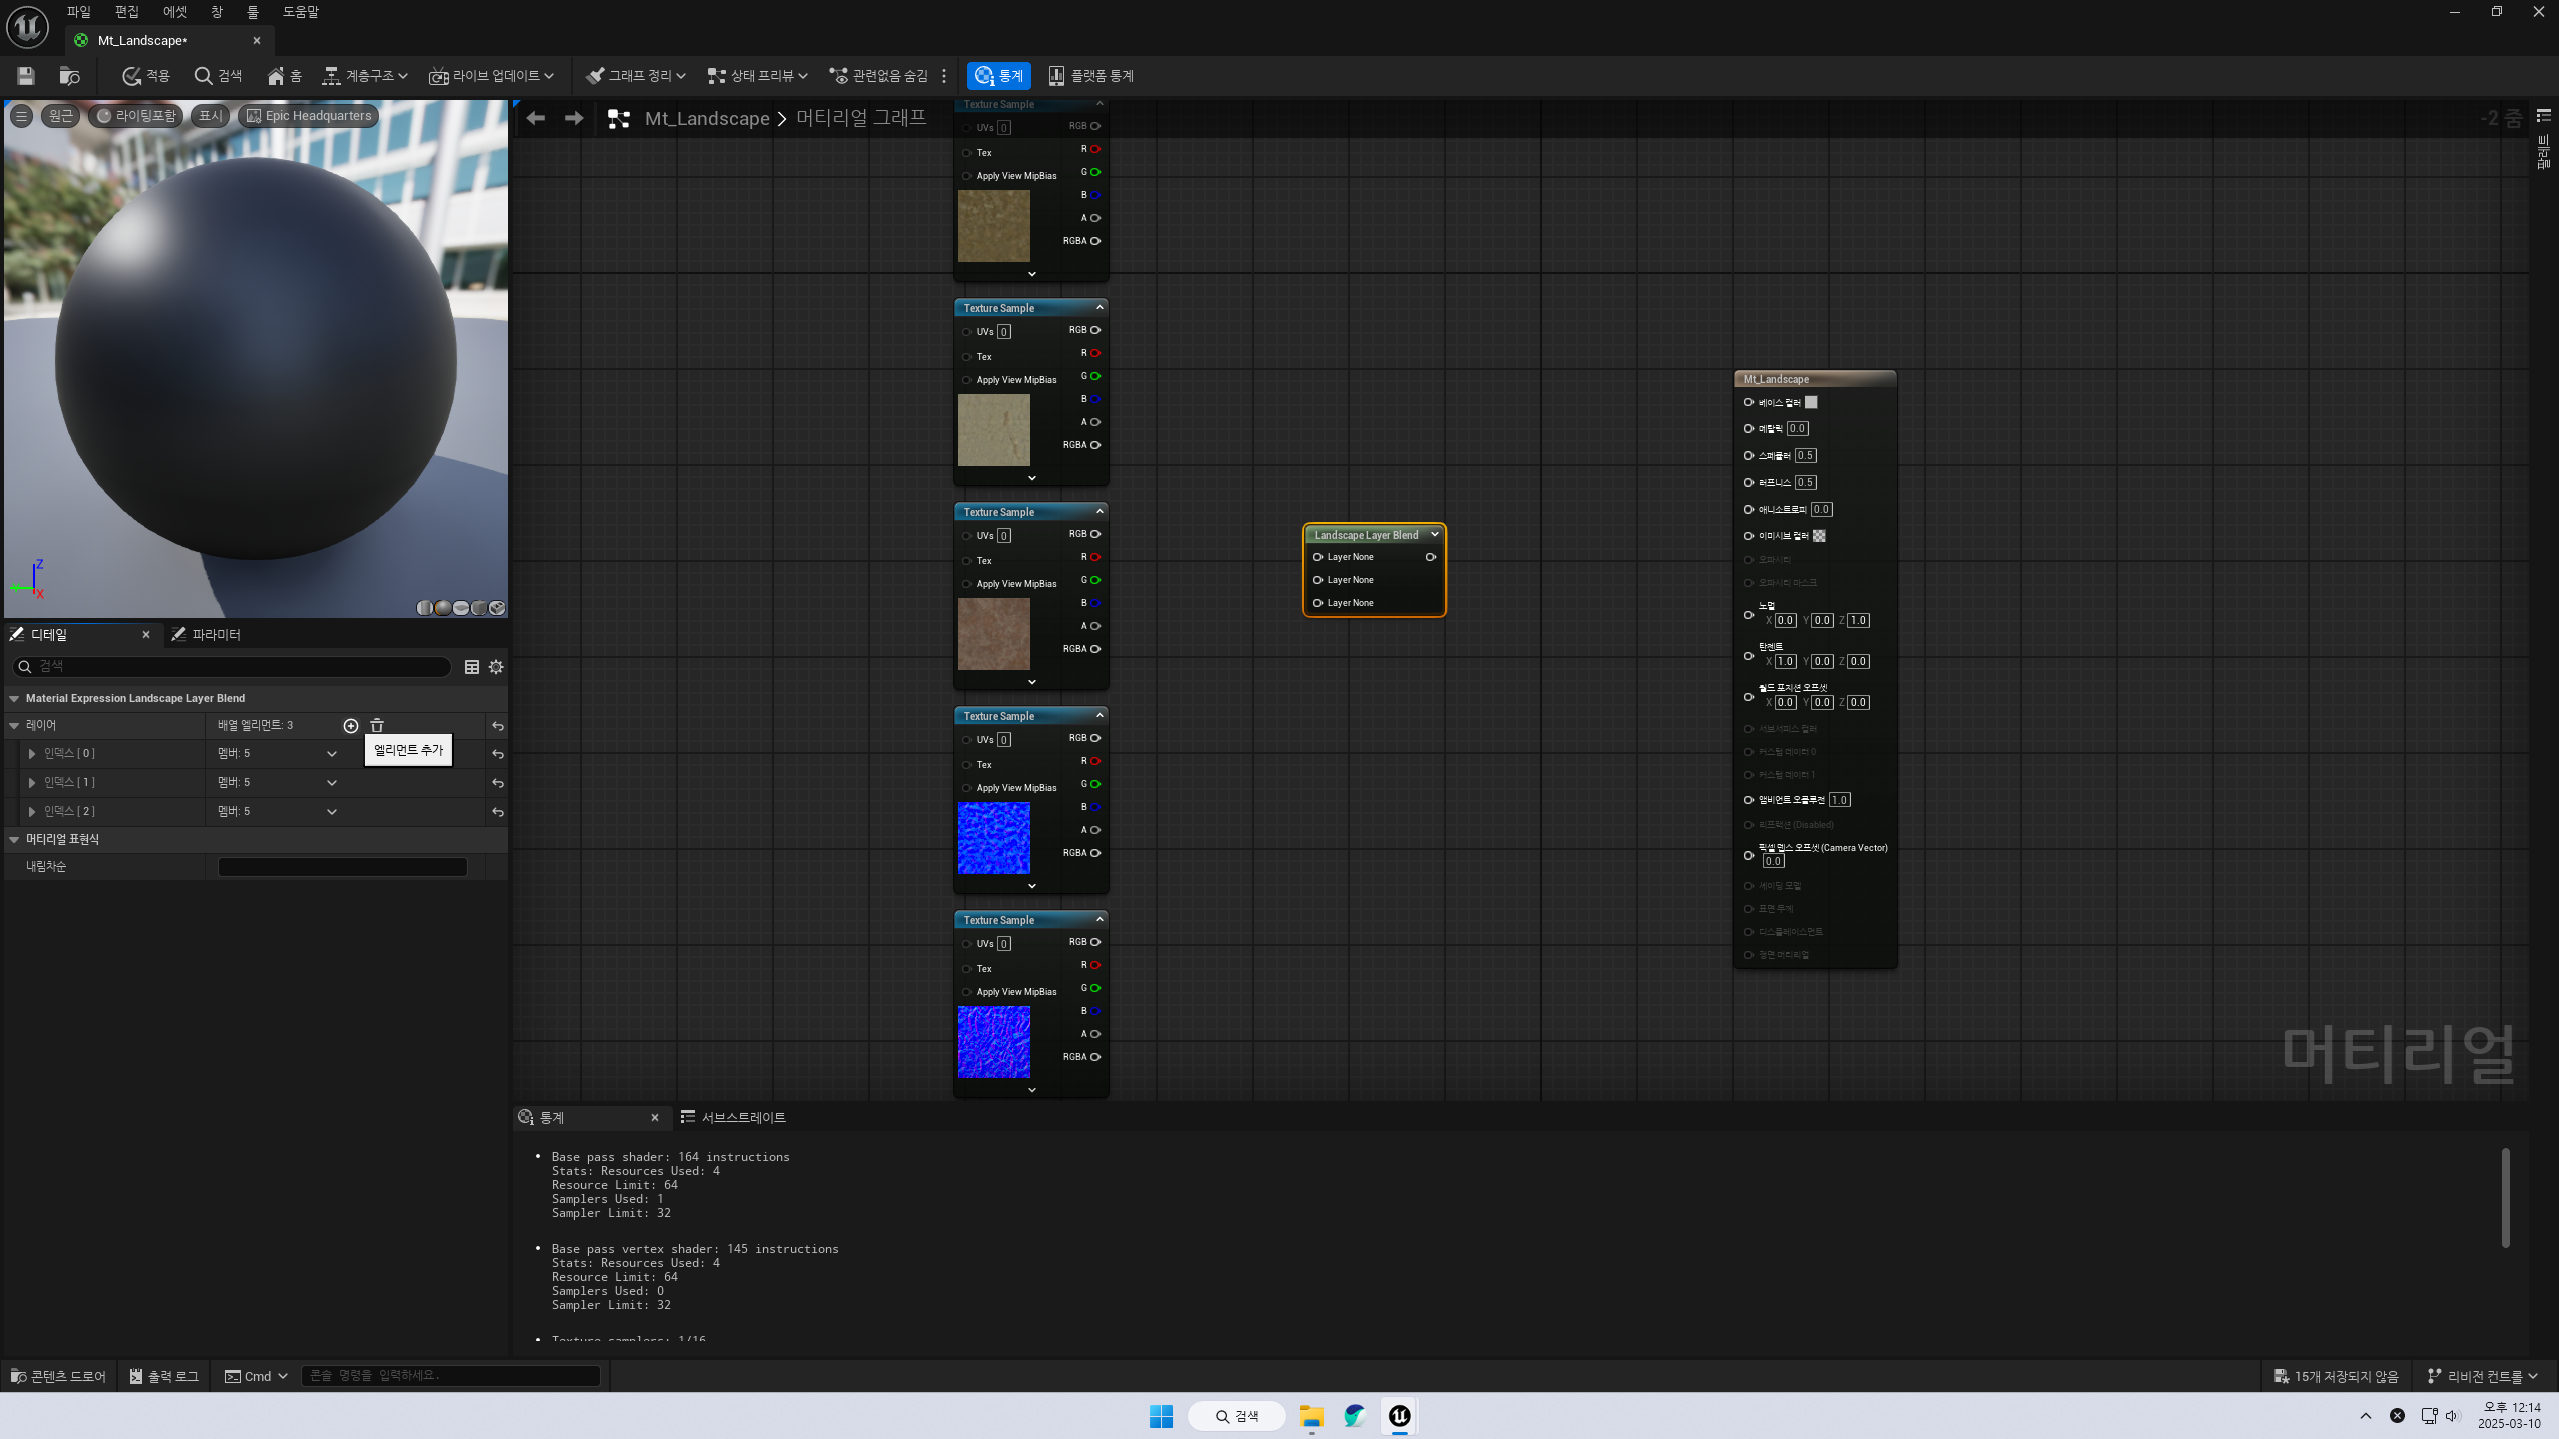Click trash icon to empty Layers array
Screen dimensions: 2559x1439
coord(377,726)
